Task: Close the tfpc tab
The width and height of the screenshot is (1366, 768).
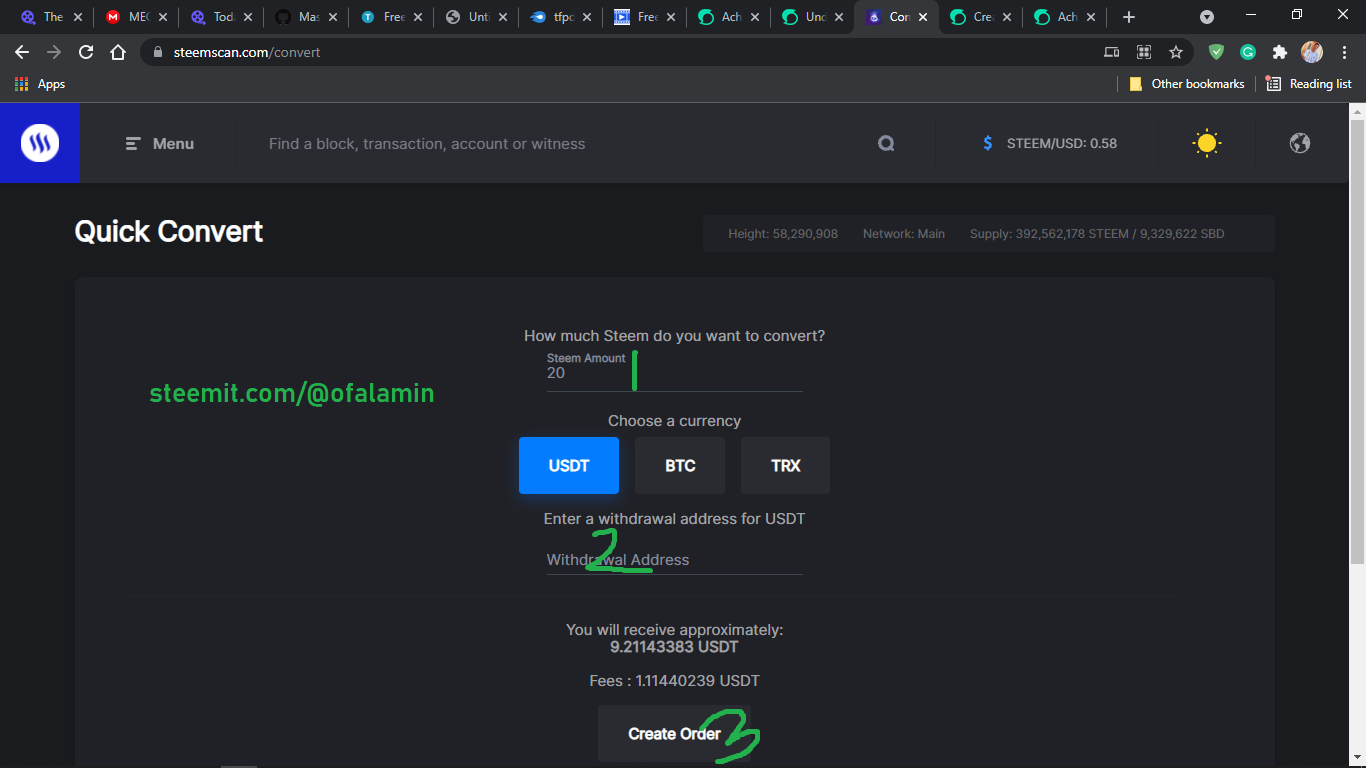Action: 588,17
